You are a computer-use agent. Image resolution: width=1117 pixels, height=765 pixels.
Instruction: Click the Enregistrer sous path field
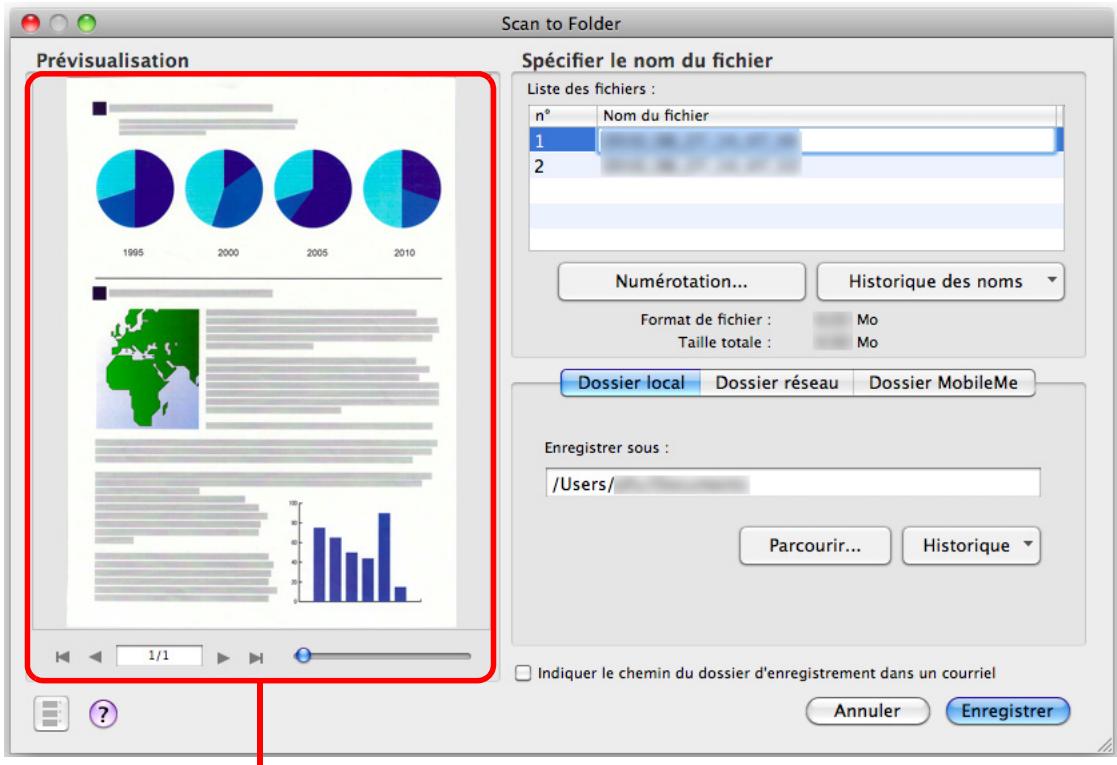pyautogui.click(x=792, y=484)
